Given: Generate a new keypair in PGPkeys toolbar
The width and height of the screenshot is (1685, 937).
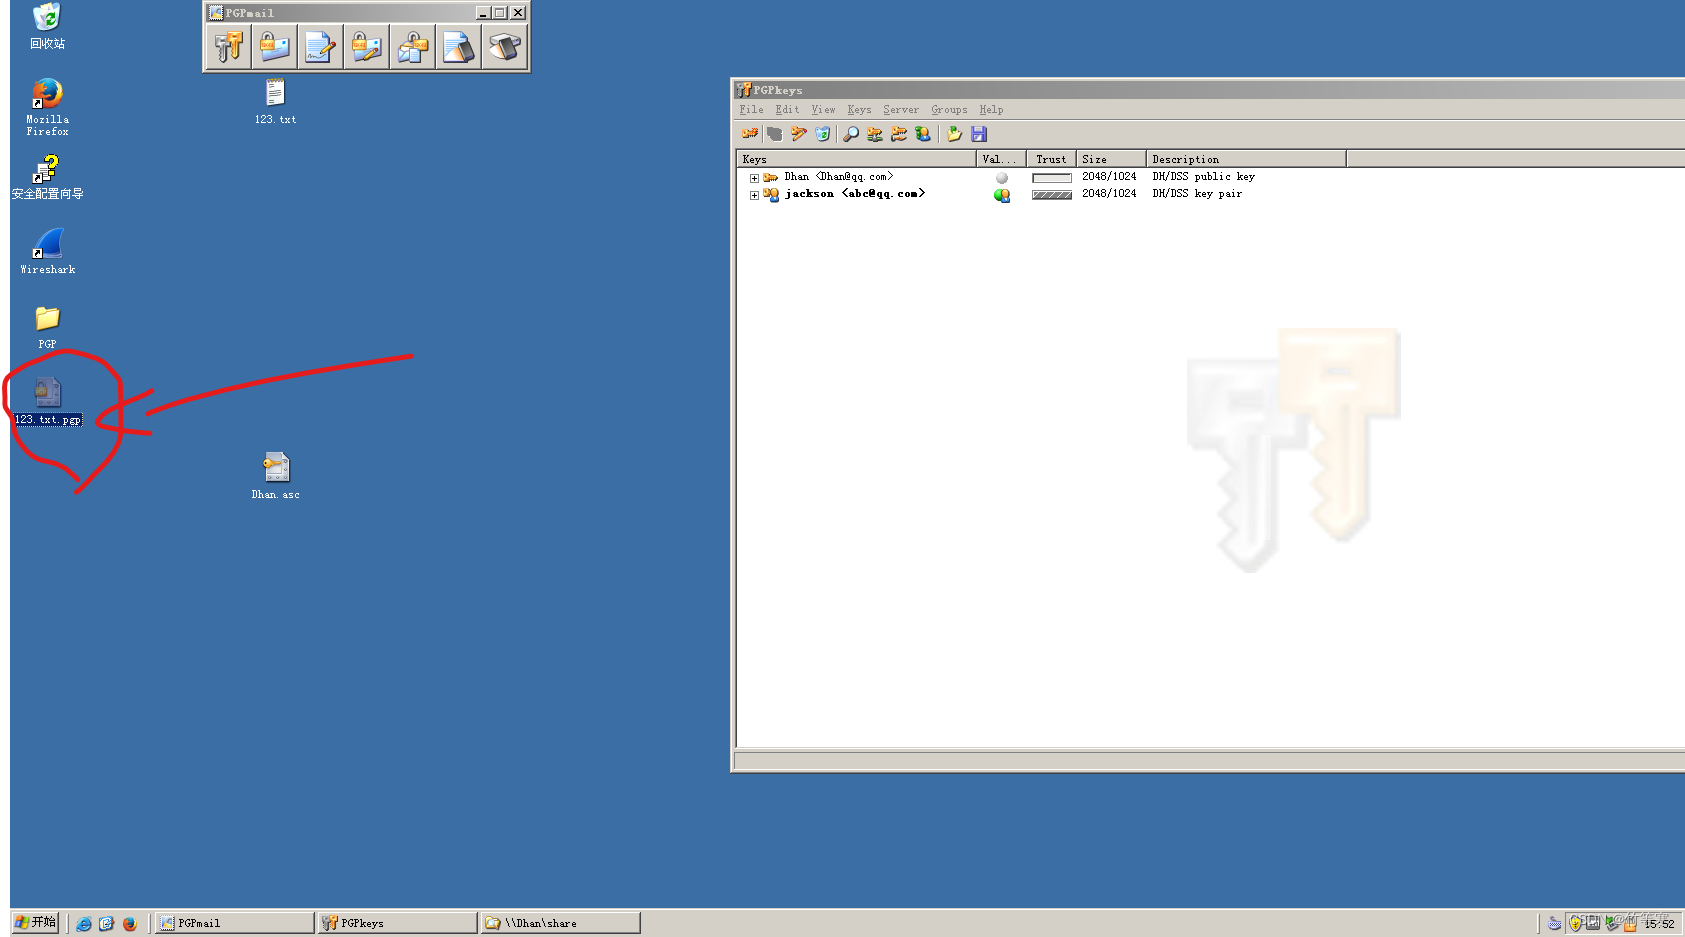Looking at the screenshot, I should (750, 134).
